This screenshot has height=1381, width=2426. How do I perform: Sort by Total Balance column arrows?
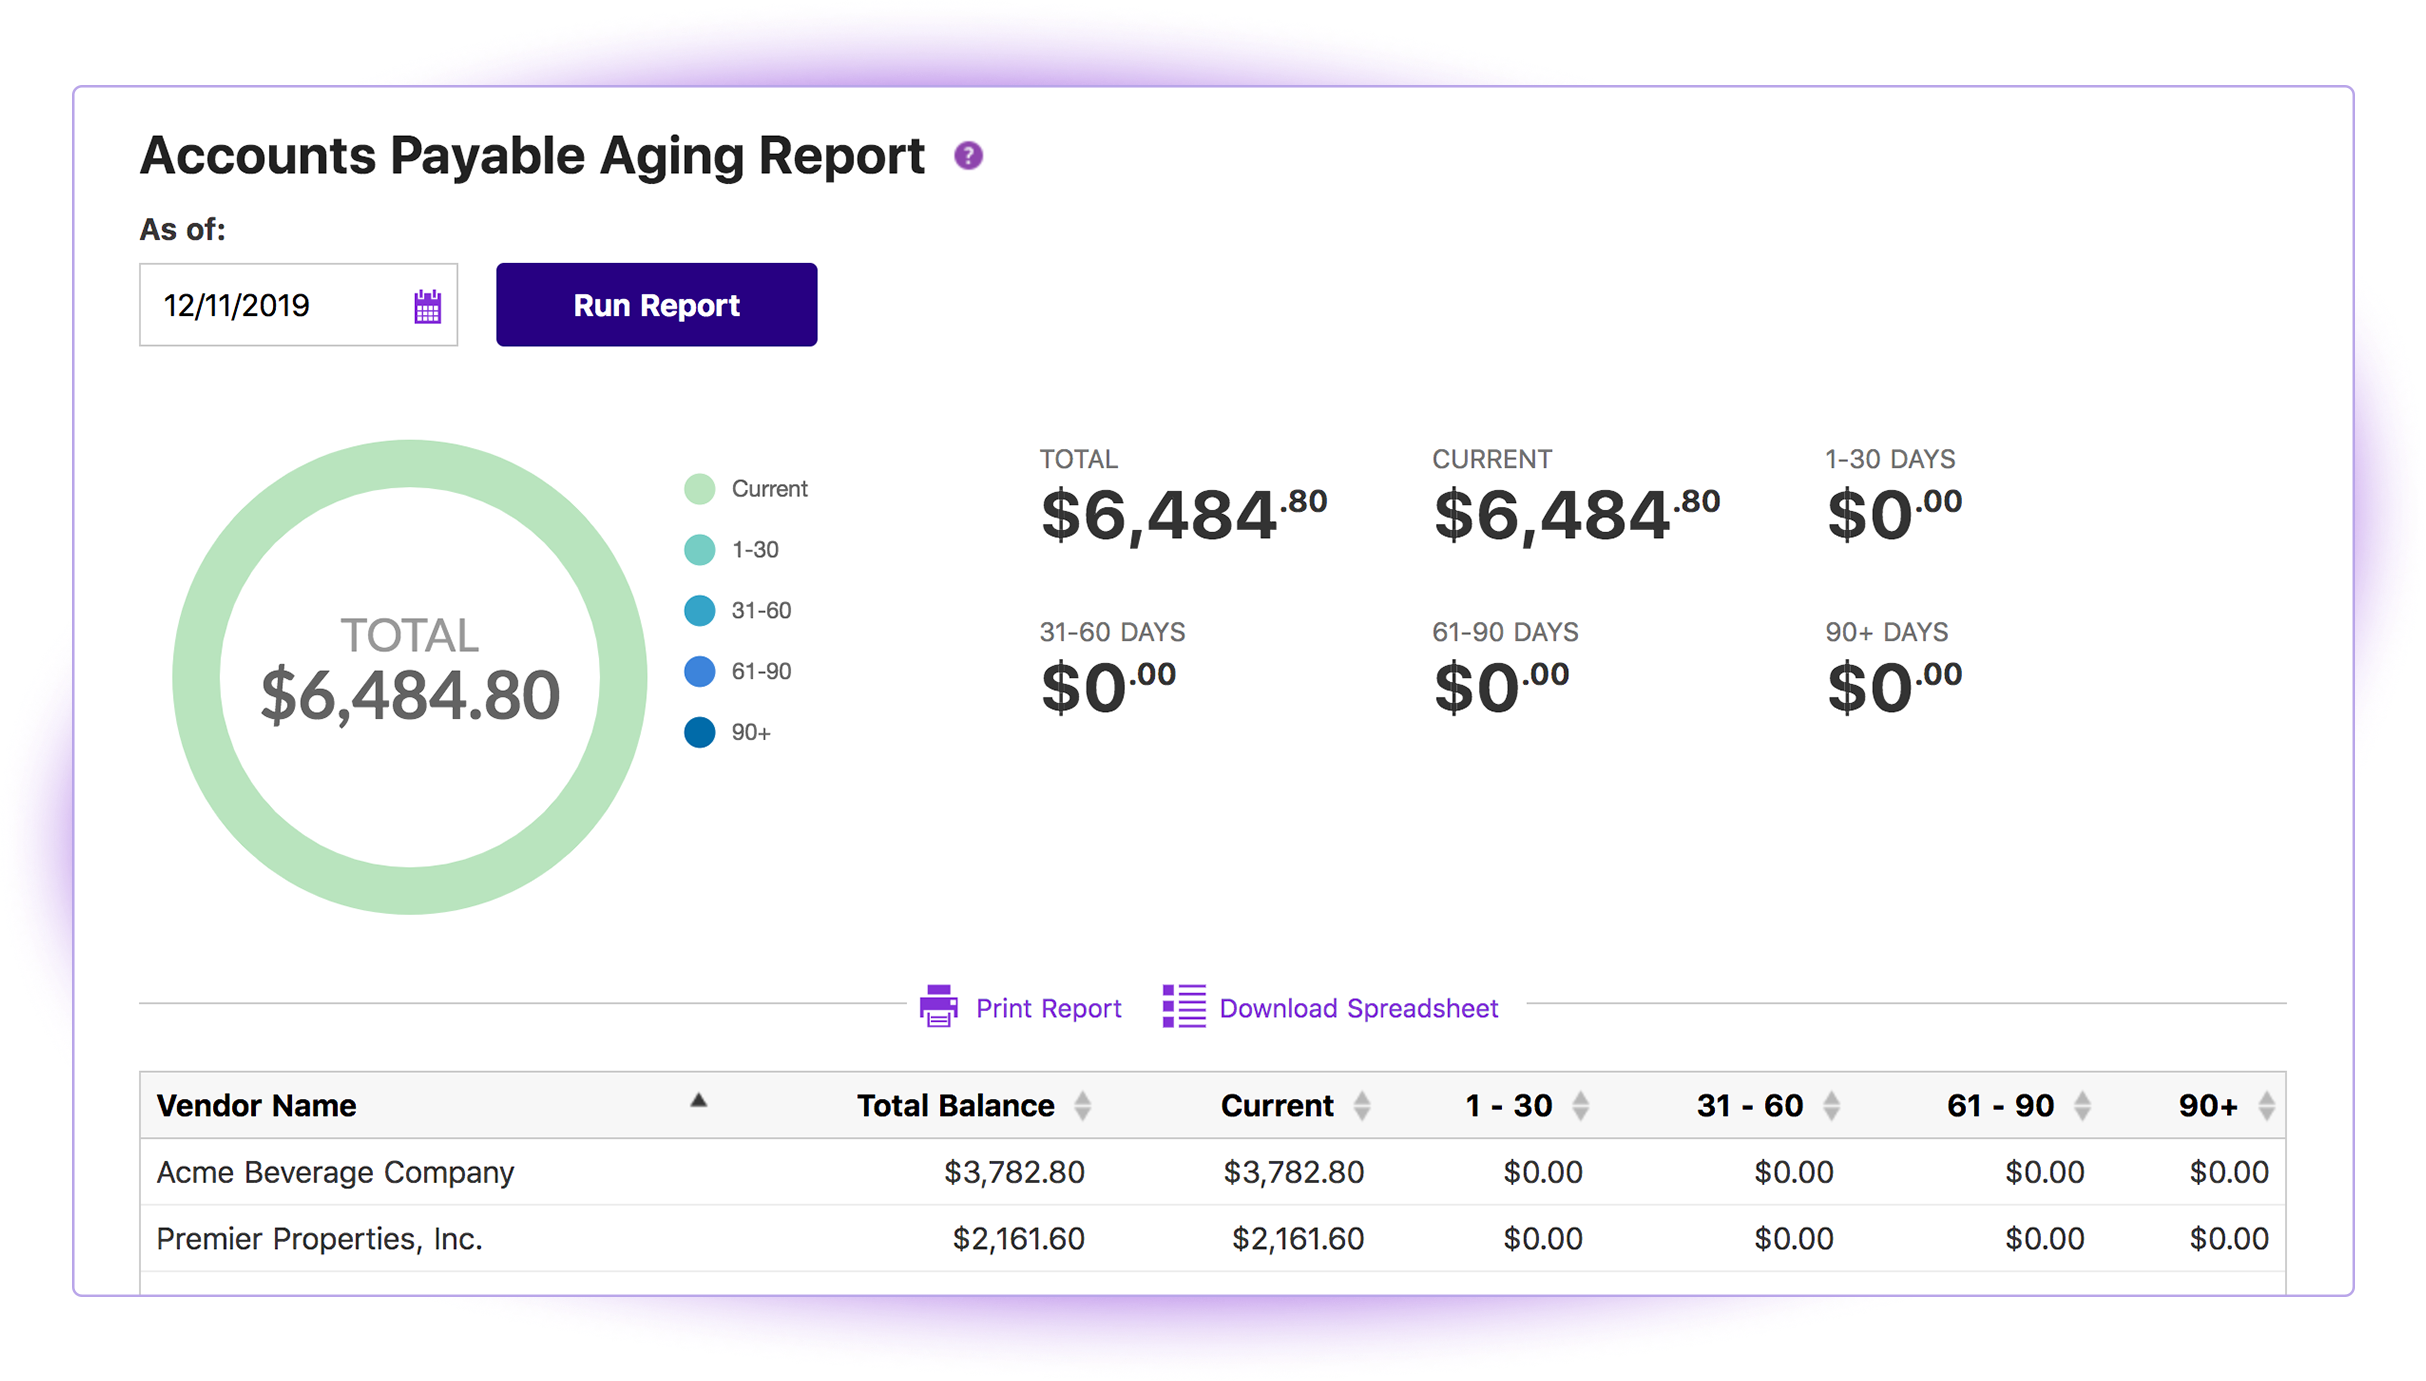click(x=1082, y=1106)
